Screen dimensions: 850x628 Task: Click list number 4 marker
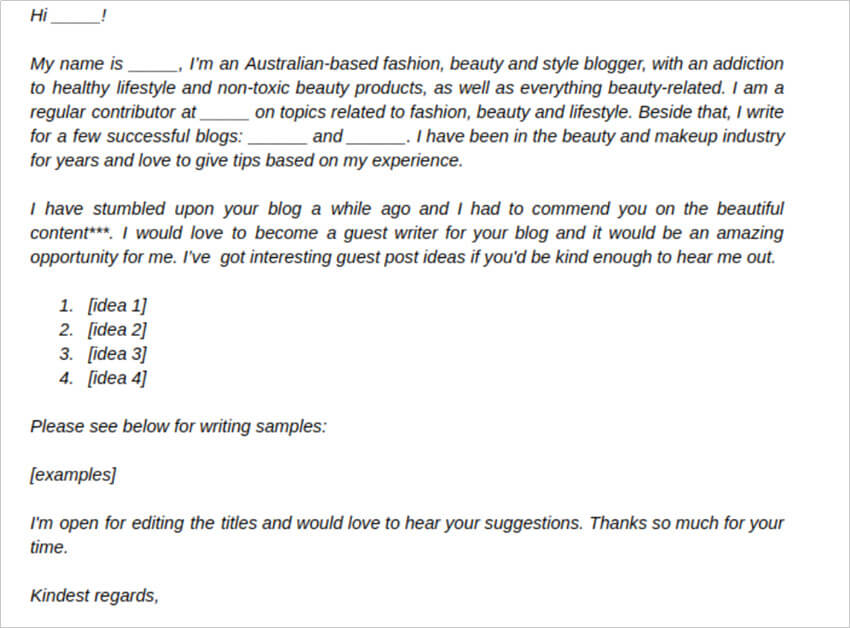[66, 378]
